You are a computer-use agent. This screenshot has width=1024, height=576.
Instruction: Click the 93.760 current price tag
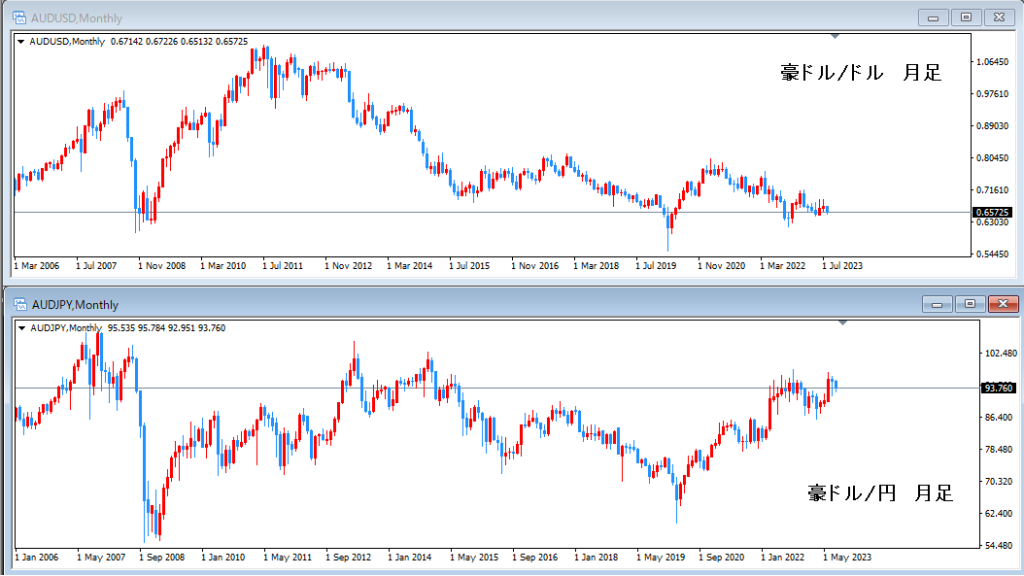tap(998, 388)
